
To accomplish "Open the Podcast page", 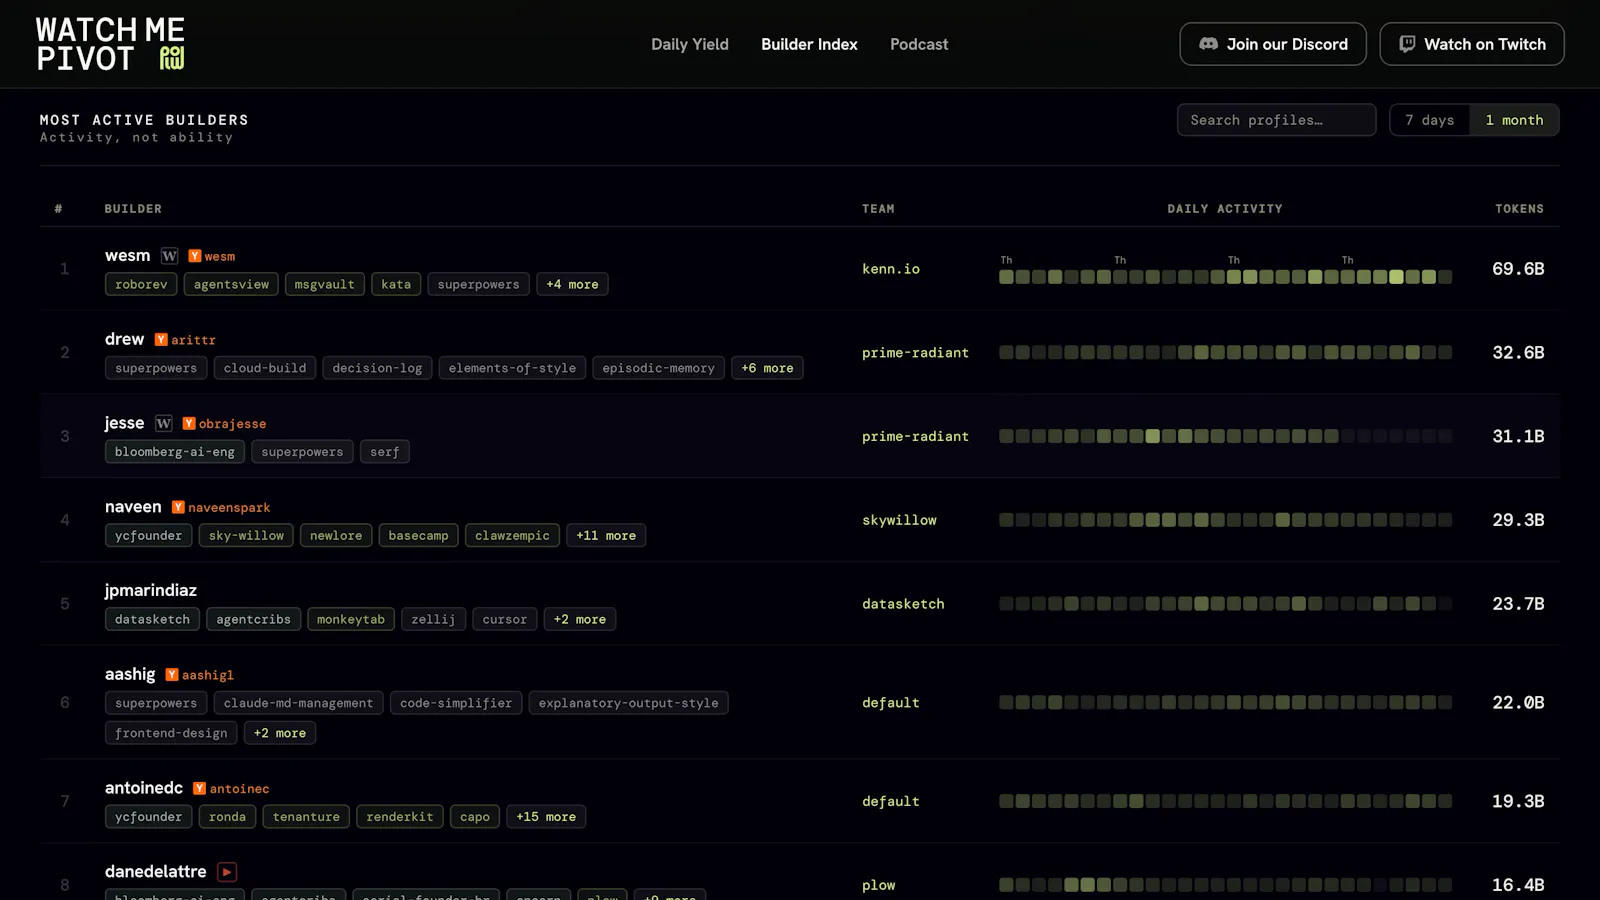I will pos(919,44).
